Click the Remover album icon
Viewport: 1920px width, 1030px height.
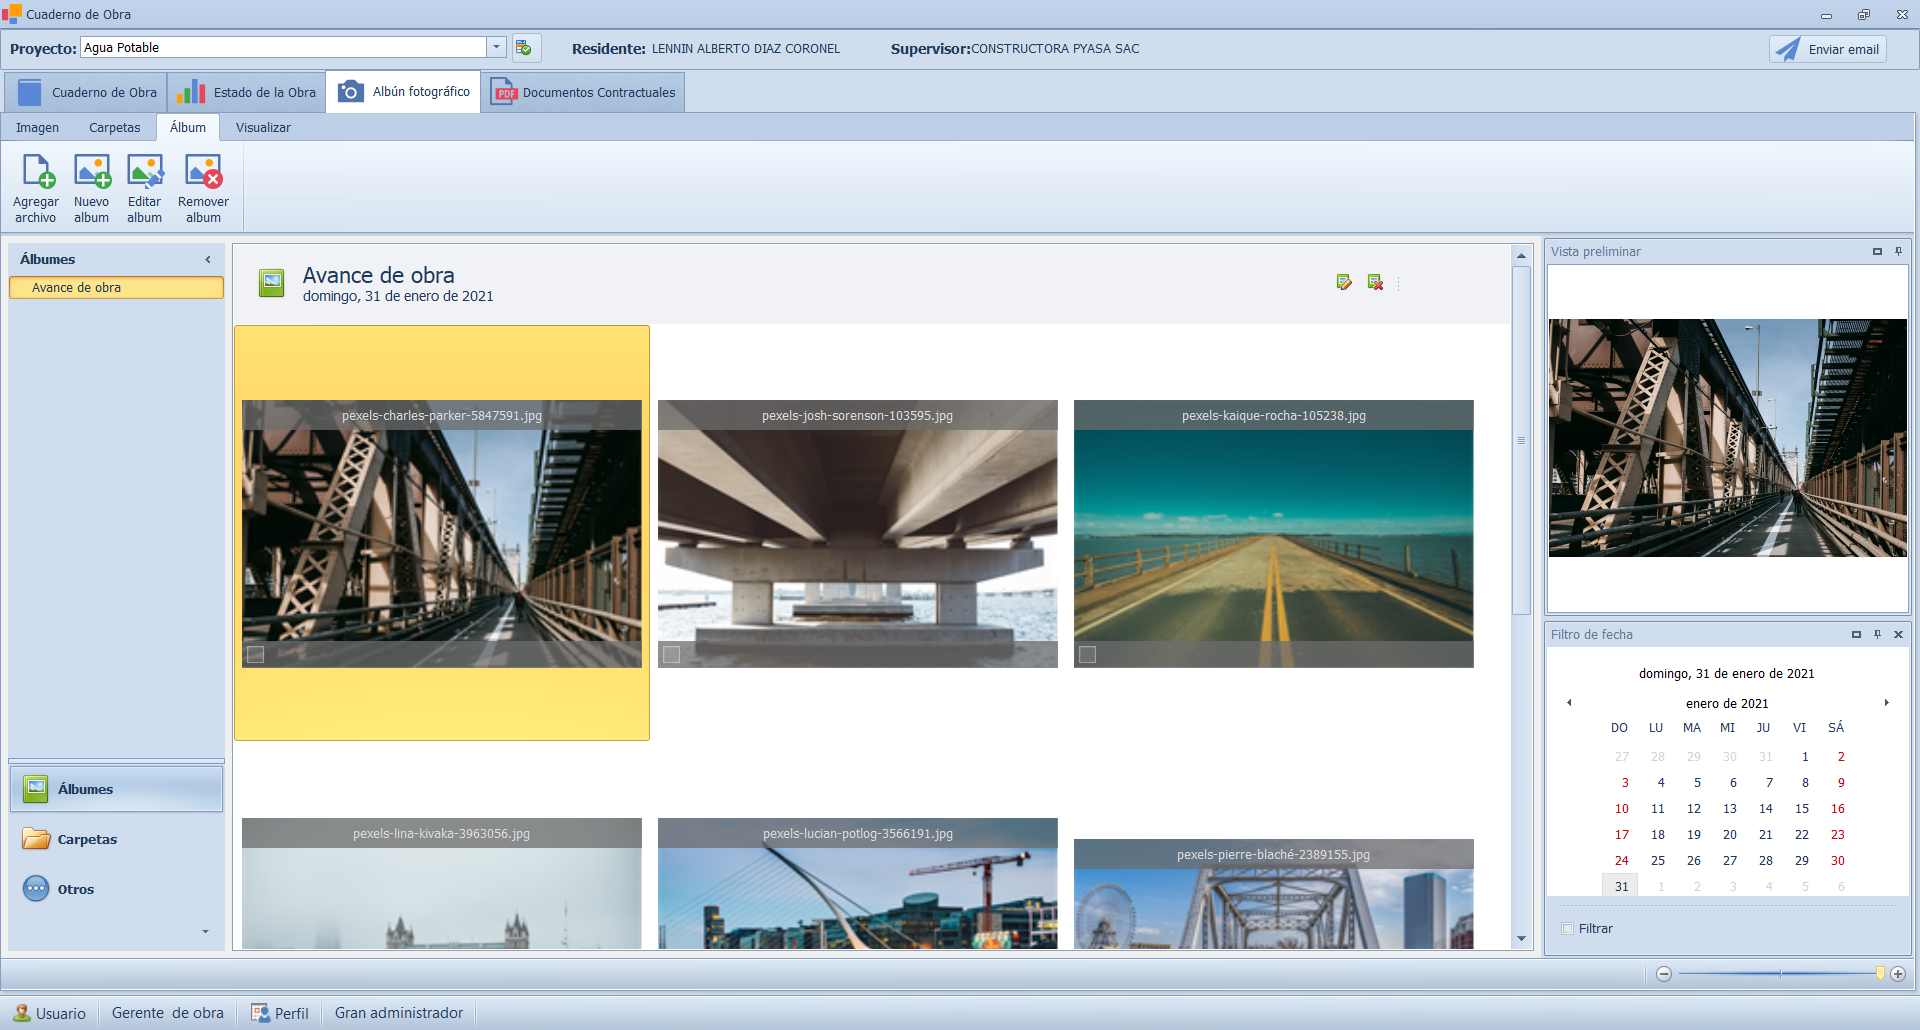(x=203, y=173)
